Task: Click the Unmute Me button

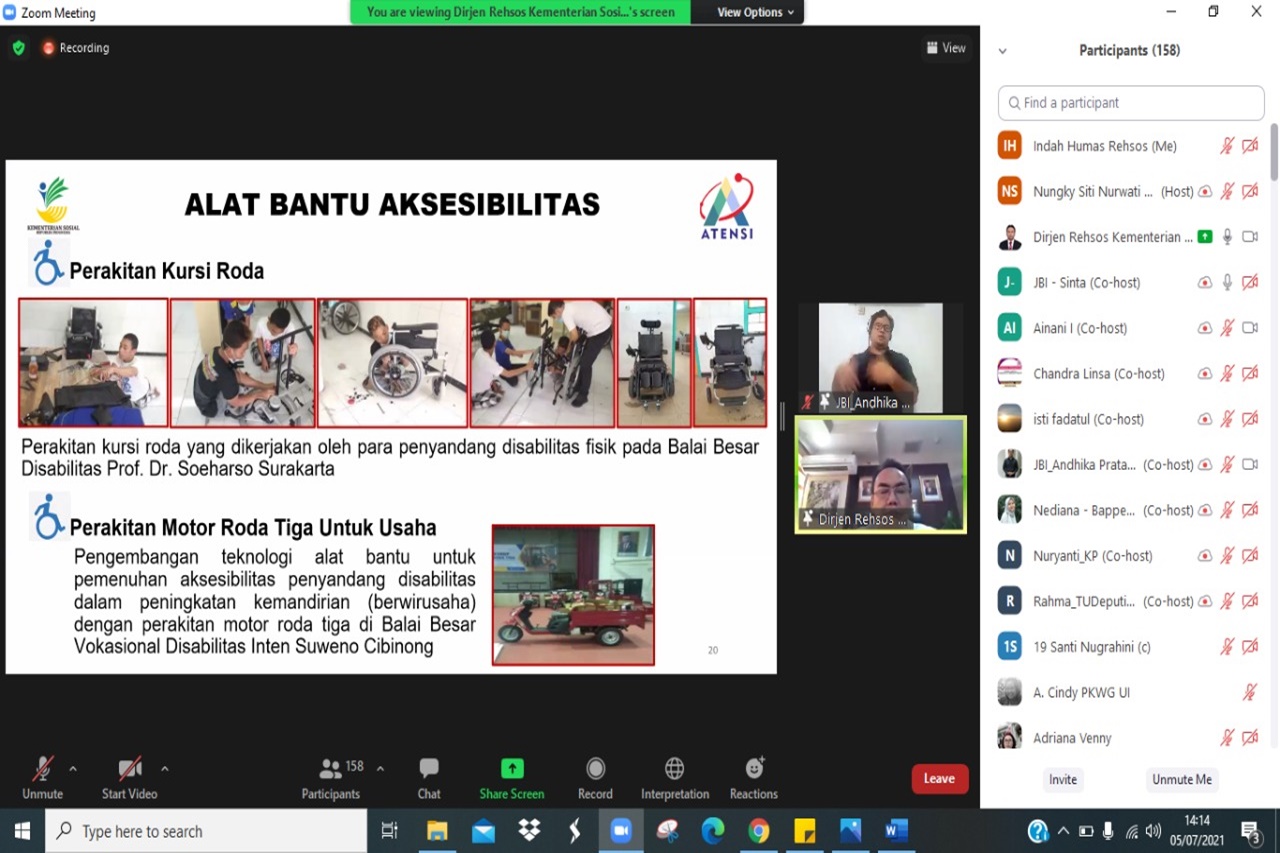Action: 1182,779
